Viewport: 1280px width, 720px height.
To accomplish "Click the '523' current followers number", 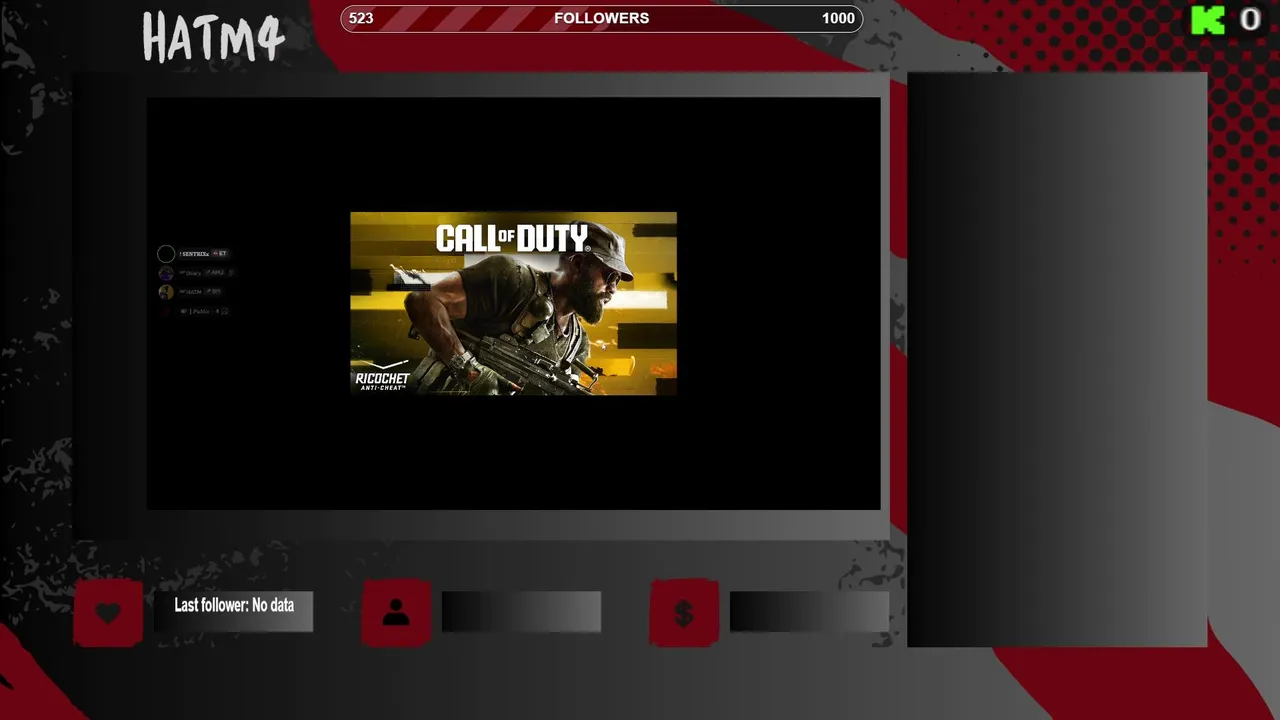I will (361, 18).
